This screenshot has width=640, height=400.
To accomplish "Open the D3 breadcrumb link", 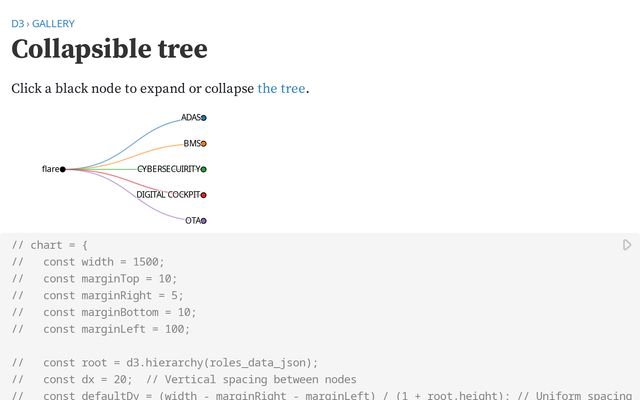I will pos(17,23).
